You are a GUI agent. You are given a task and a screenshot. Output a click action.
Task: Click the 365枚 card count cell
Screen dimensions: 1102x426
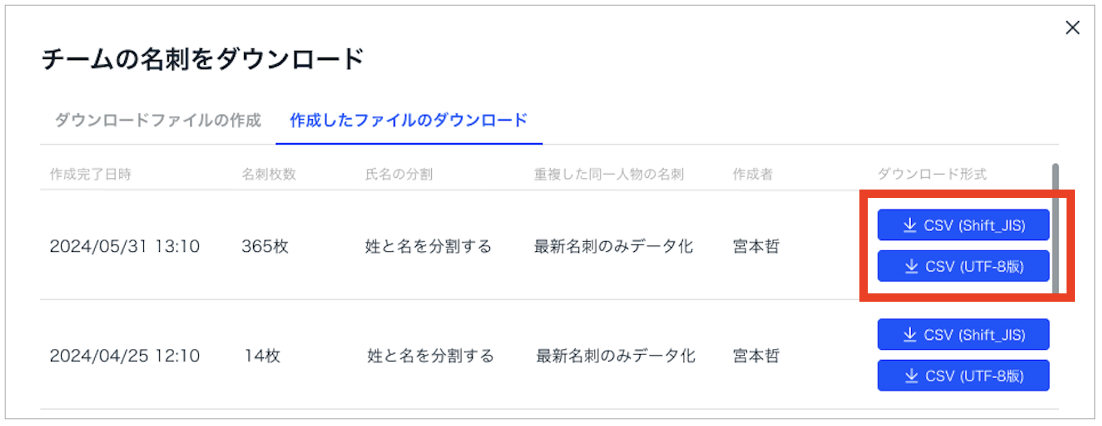(x=265, y=246)
